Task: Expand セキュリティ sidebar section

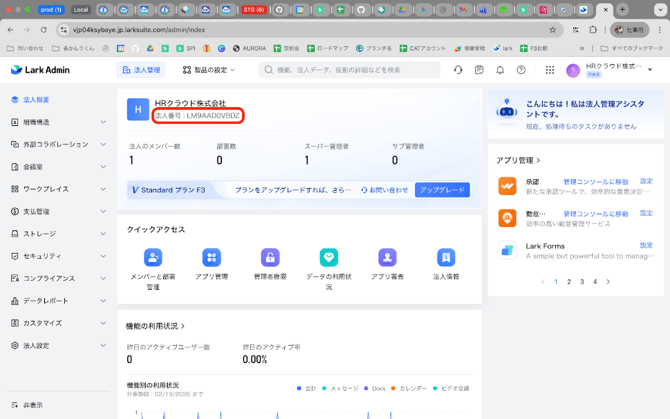Action: tap(58, 256)
